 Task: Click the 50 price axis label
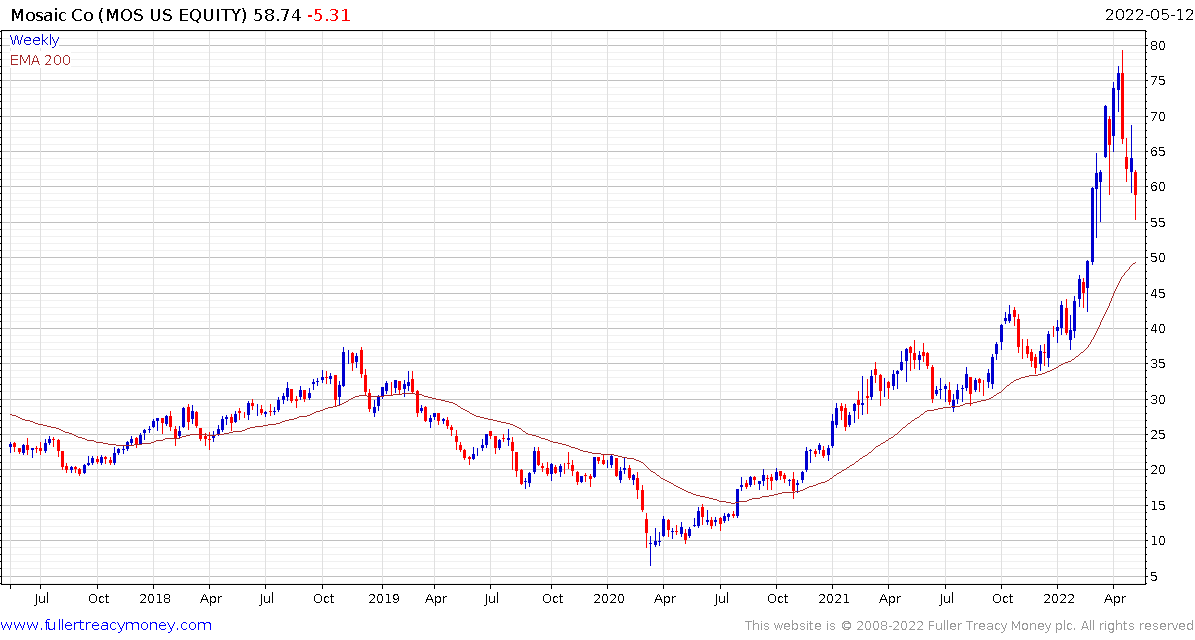coord(1158,258)
